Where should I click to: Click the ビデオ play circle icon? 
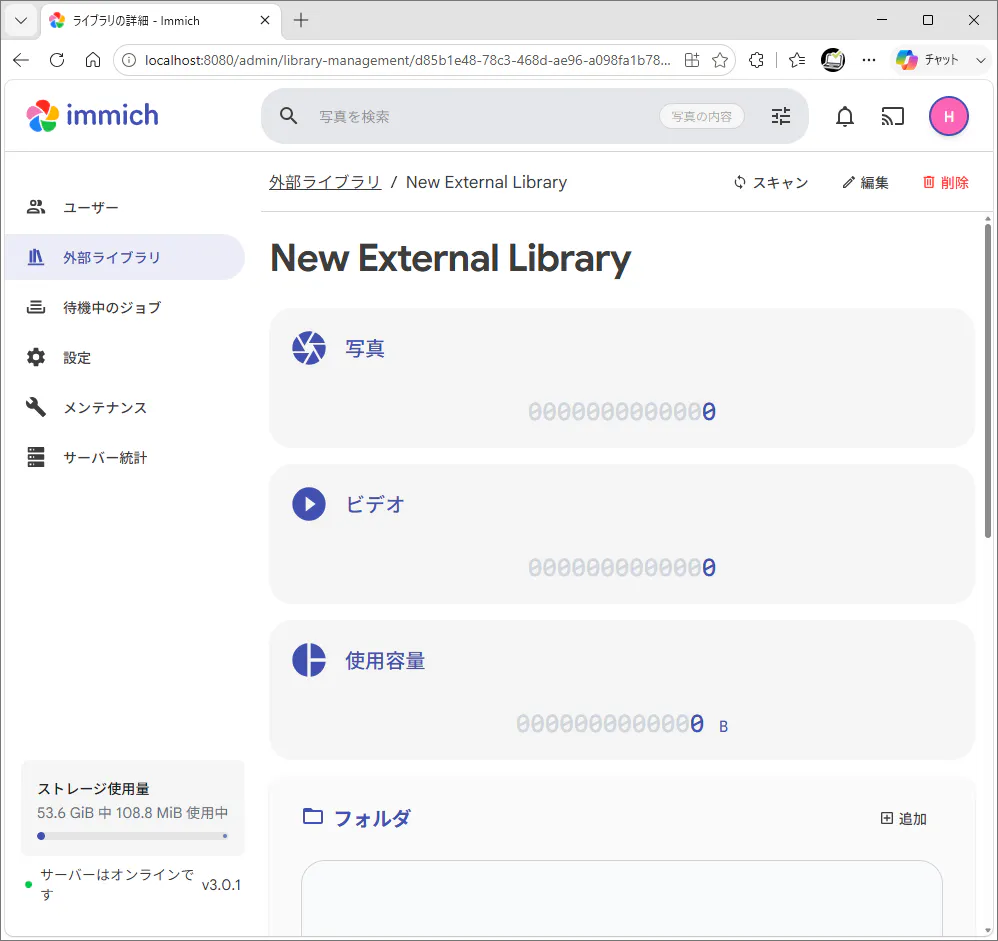(309, 504)
